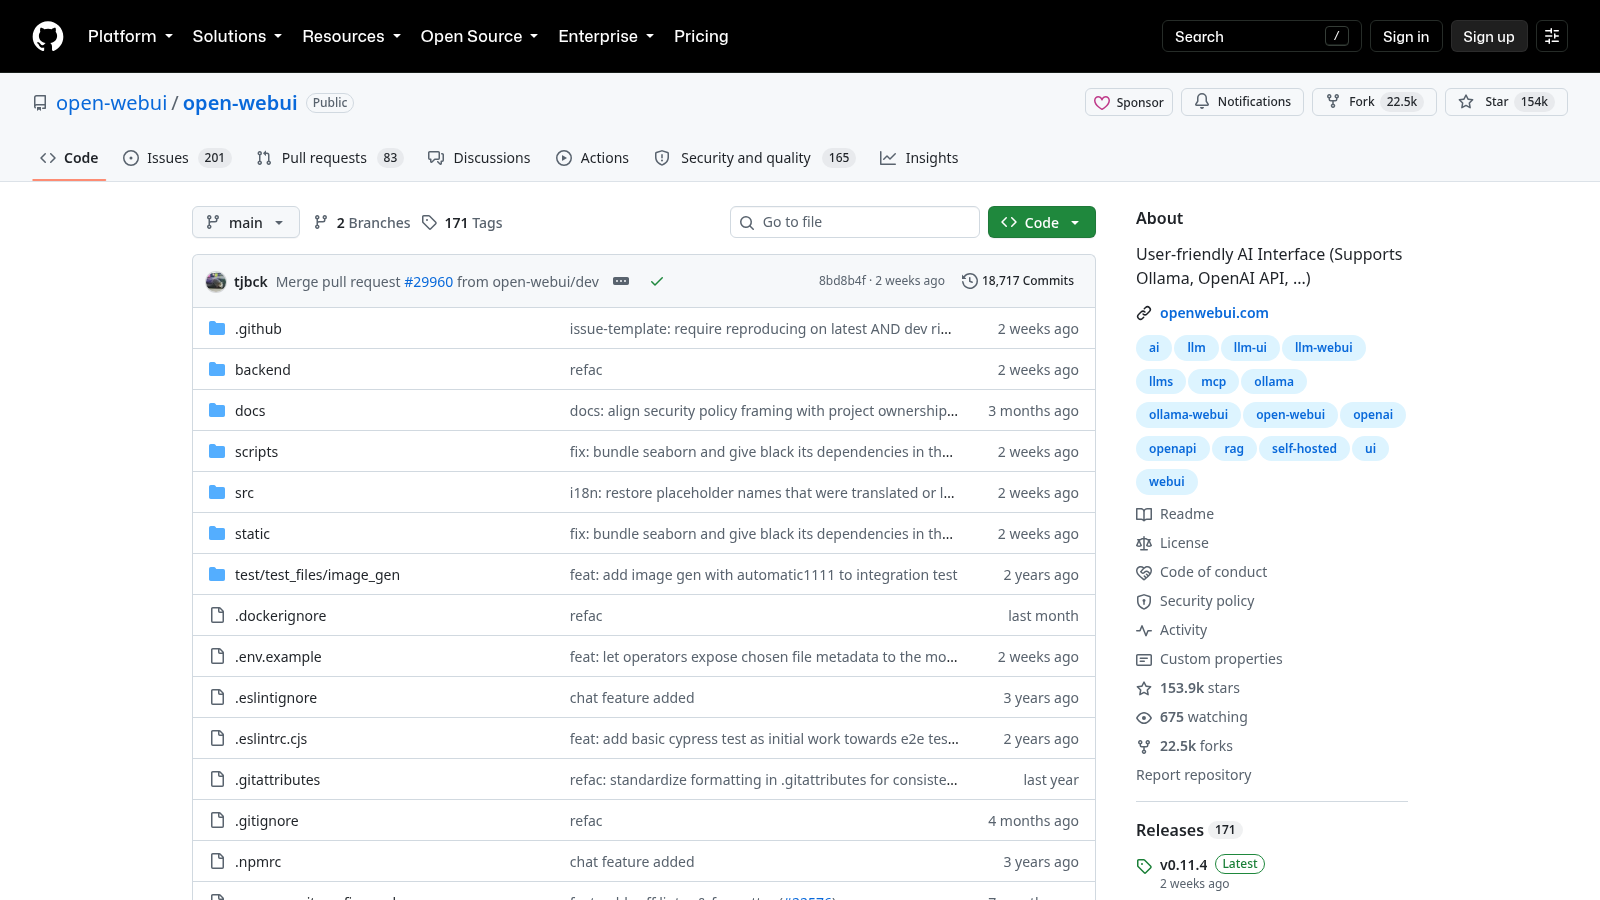Click the Sign up button
Image resolution: width=1600 pixels, height=900 pixels.
(1489, 36)
